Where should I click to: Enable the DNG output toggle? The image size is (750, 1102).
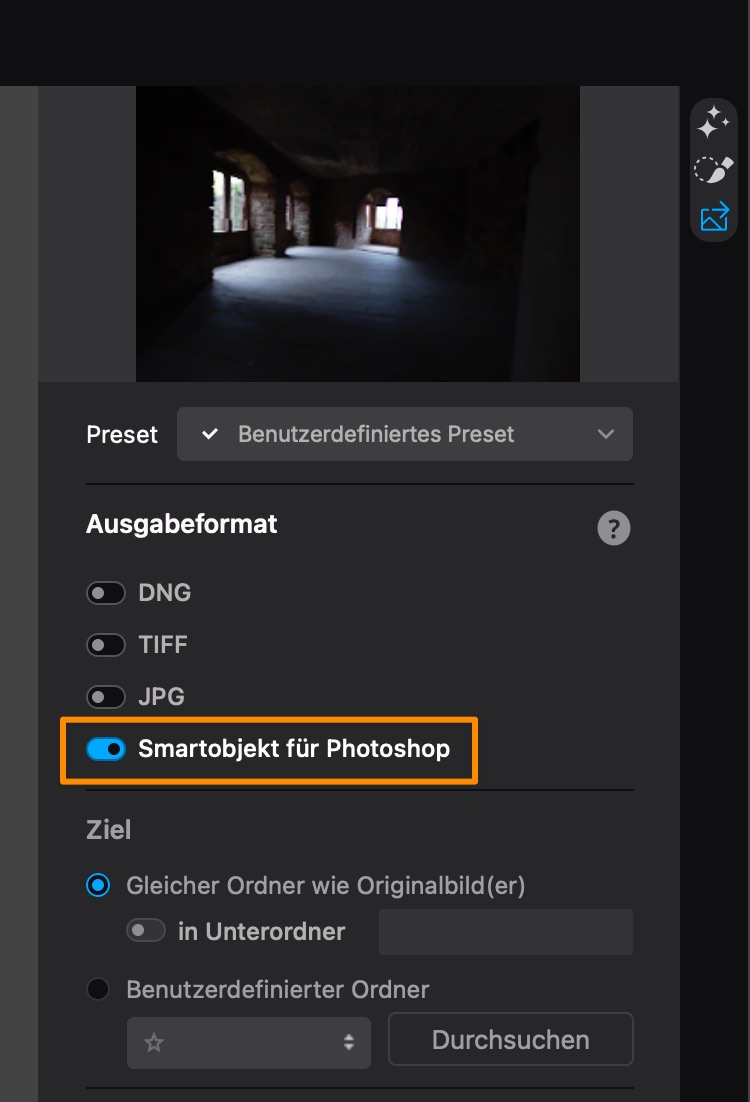click(x=106, y=593)
